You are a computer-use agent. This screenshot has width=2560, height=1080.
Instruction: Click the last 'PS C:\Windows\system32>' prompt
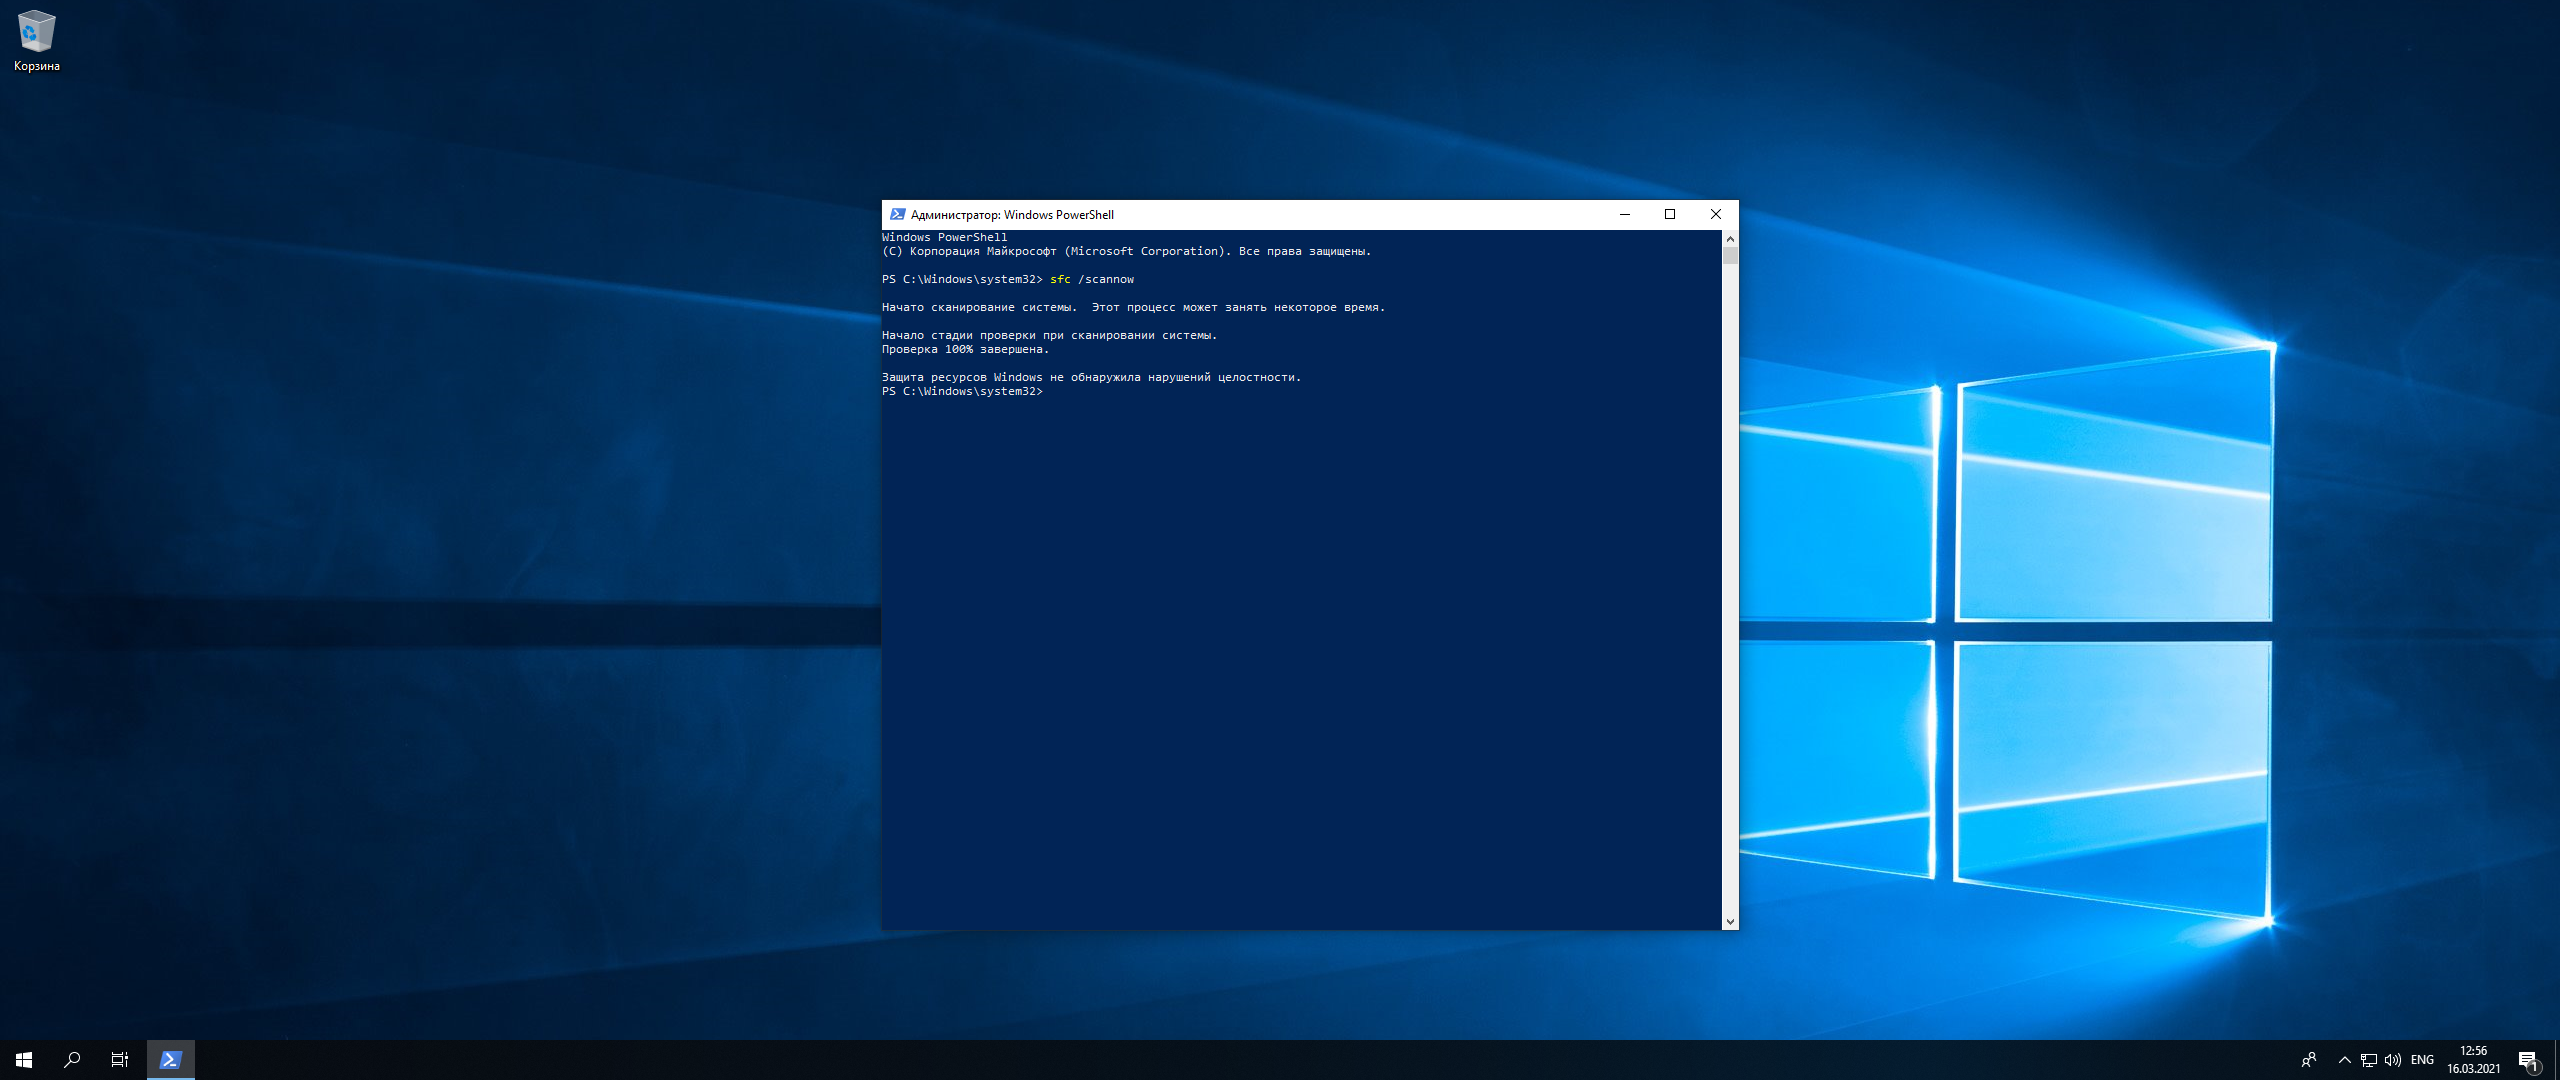pos(962,391)
